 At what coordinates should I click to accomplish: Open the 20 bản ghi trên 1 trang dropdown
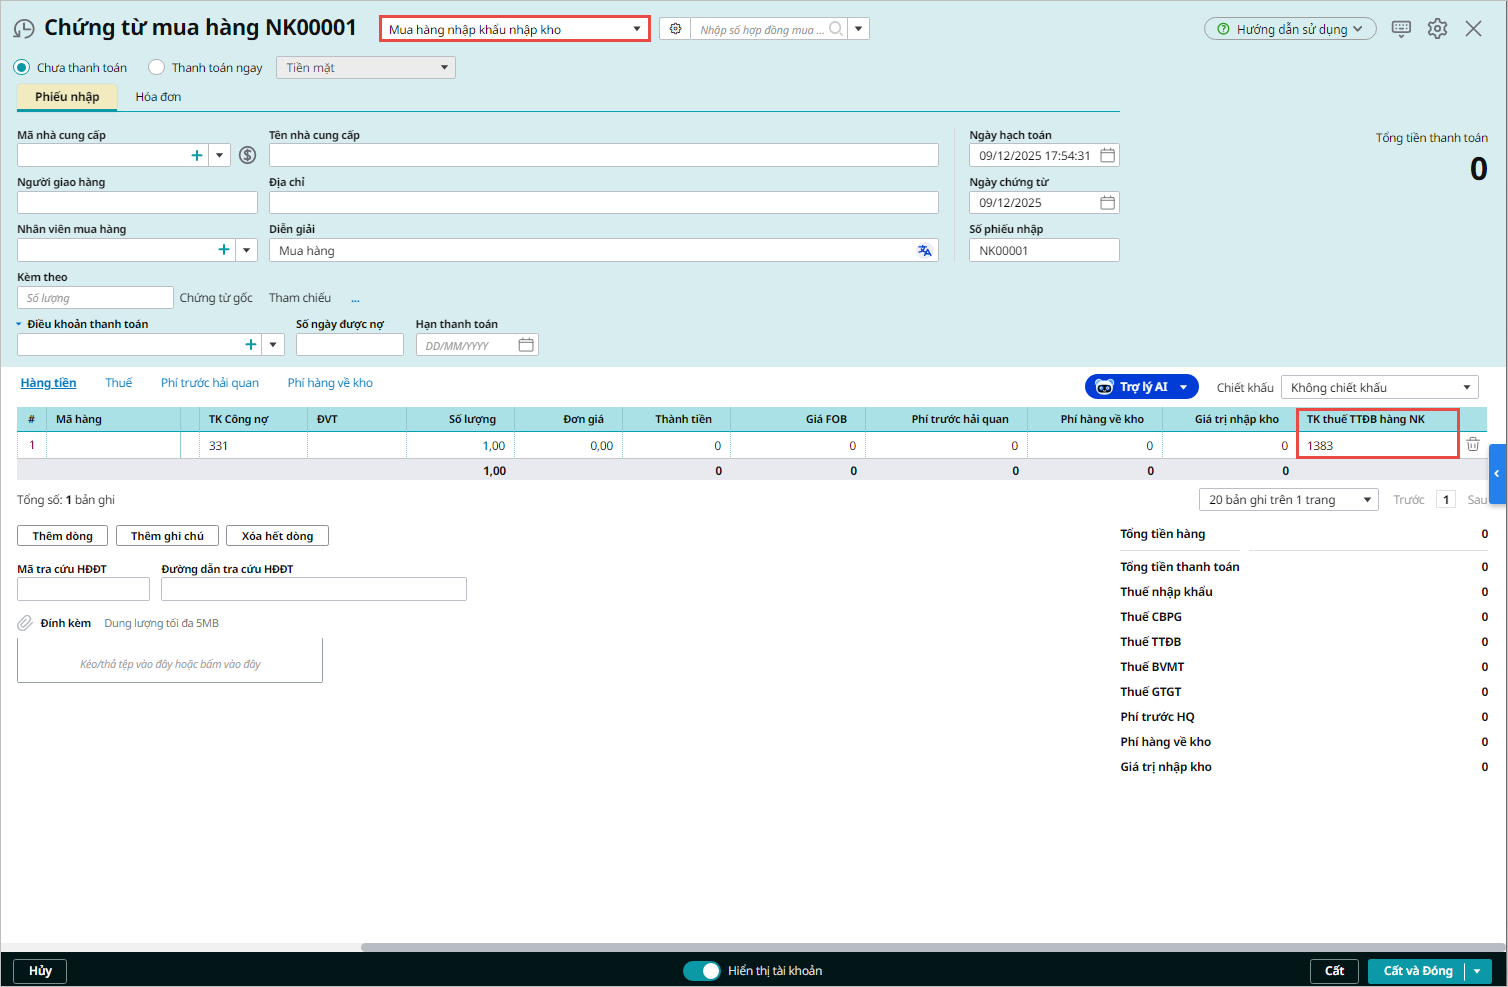click(x=1288, y=500)
